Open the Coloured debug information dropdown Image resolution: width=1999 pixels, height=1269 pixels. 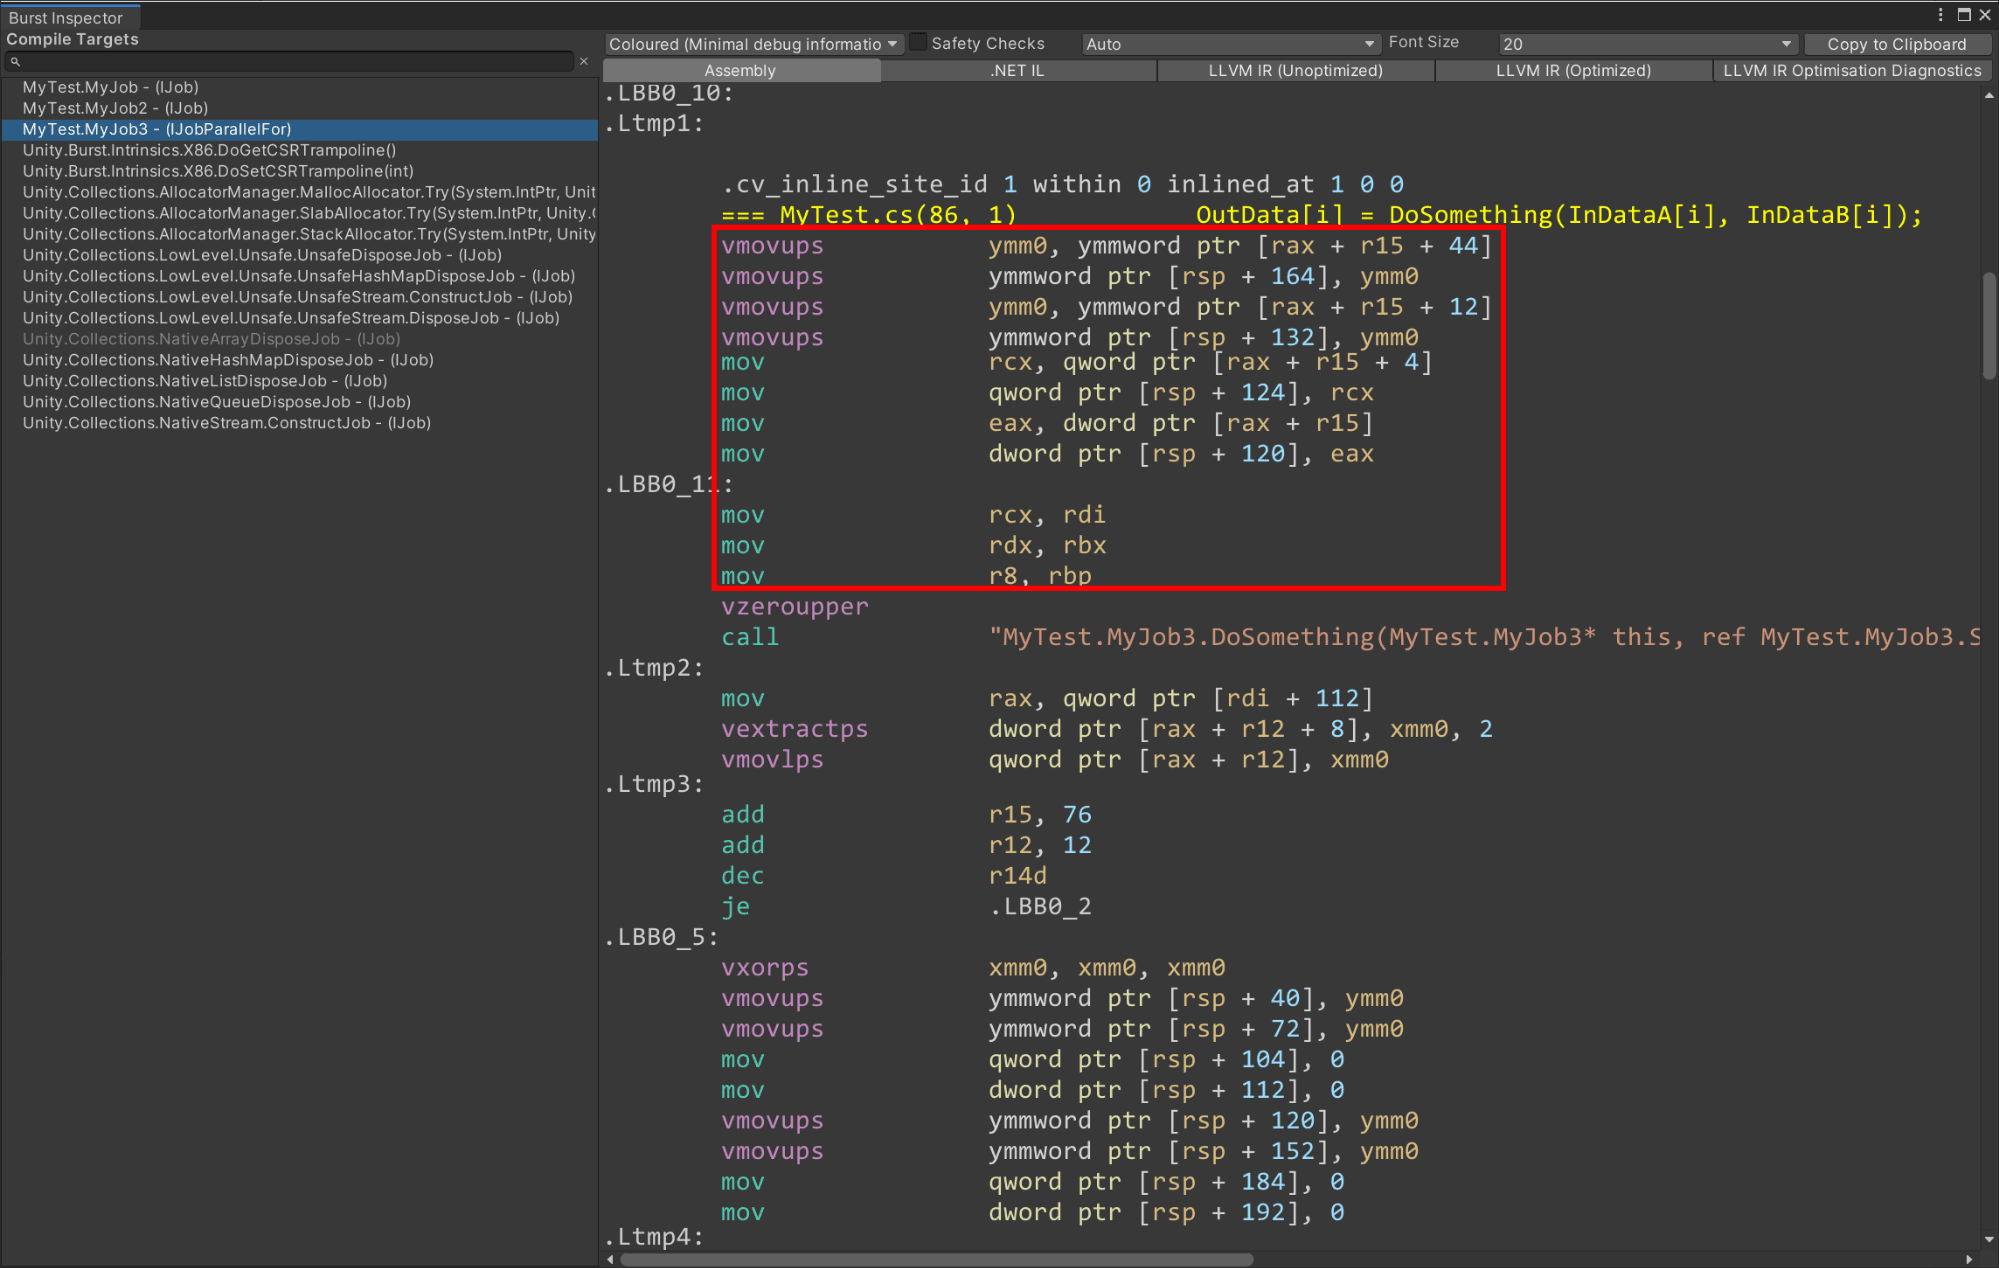click(x=753, y=44)
